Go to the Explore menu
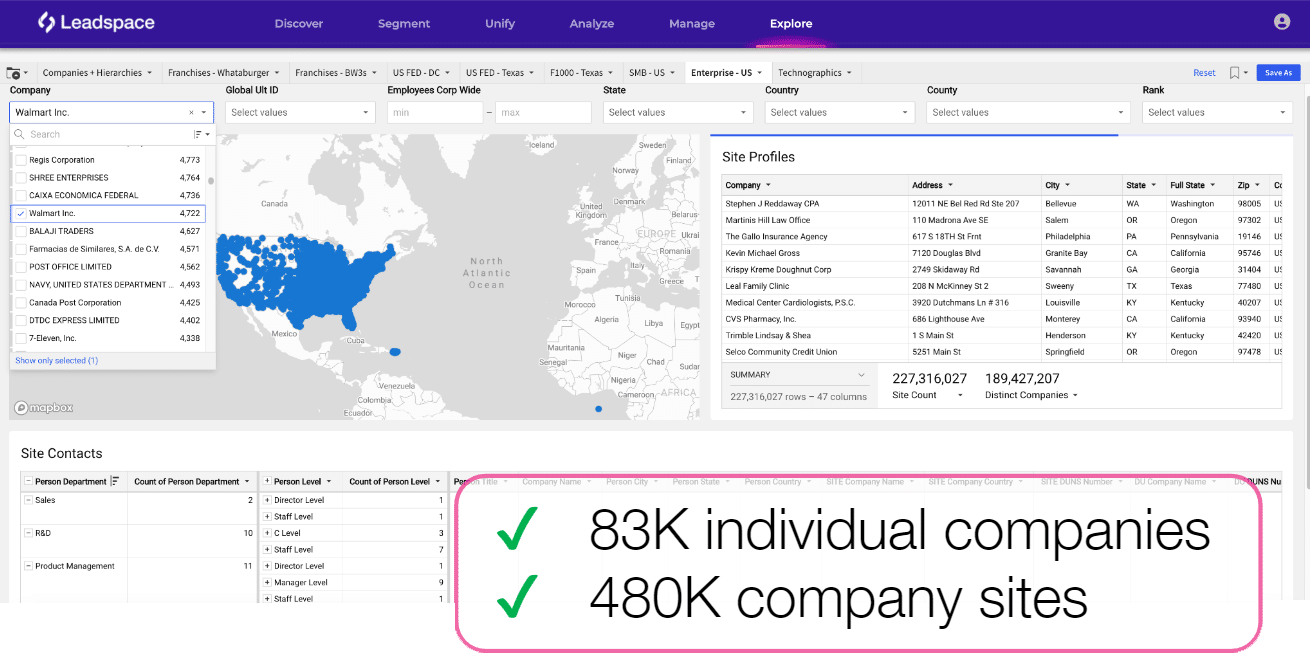 pos(791,23)
